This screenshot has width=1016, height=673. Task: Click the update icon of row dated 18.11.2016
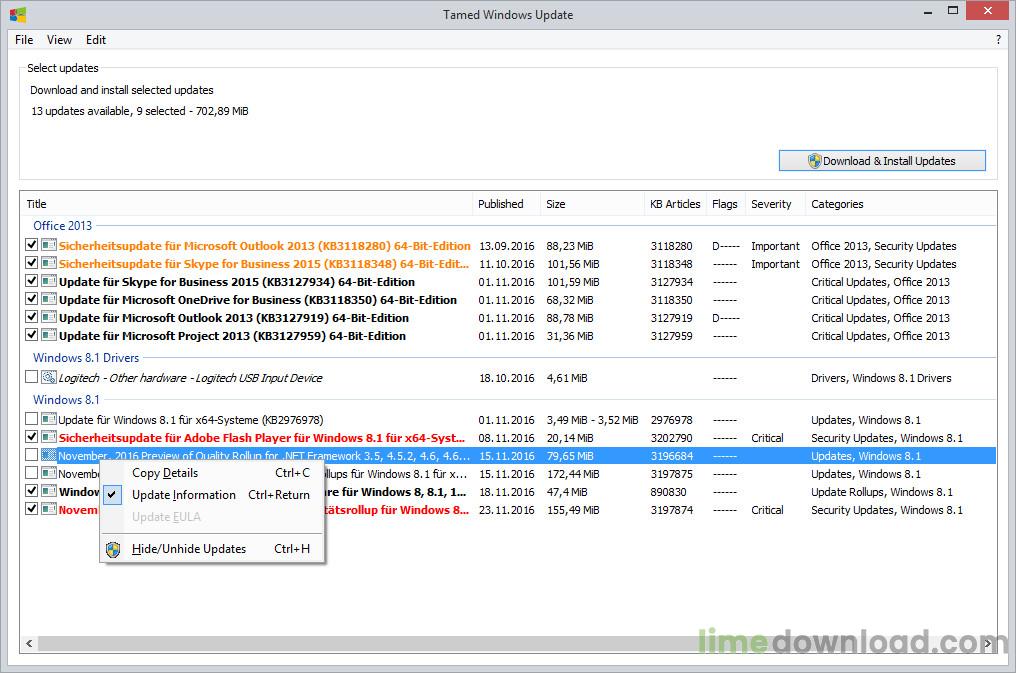pyautogui.click(x=49, y=492)
